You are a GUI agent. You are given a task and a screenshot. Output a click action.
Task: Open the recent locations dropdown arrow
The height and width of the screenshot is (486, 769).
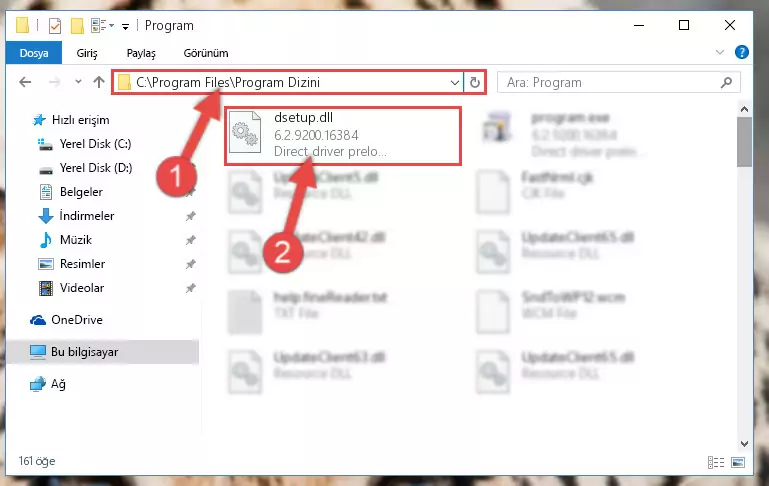tap(78, 82)
